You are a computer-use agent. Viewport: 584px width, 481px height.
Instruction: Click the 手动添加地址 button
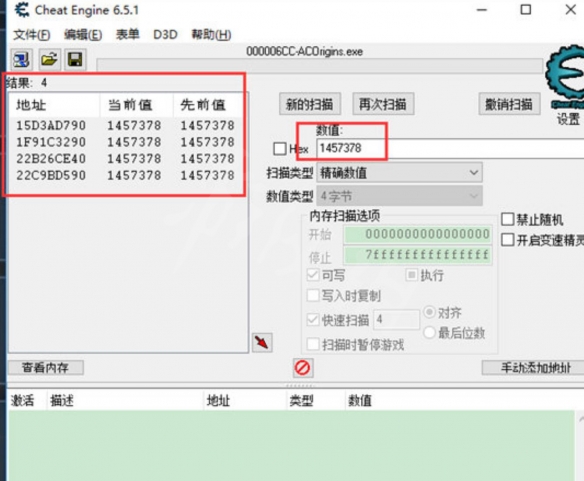coord(533,368)
